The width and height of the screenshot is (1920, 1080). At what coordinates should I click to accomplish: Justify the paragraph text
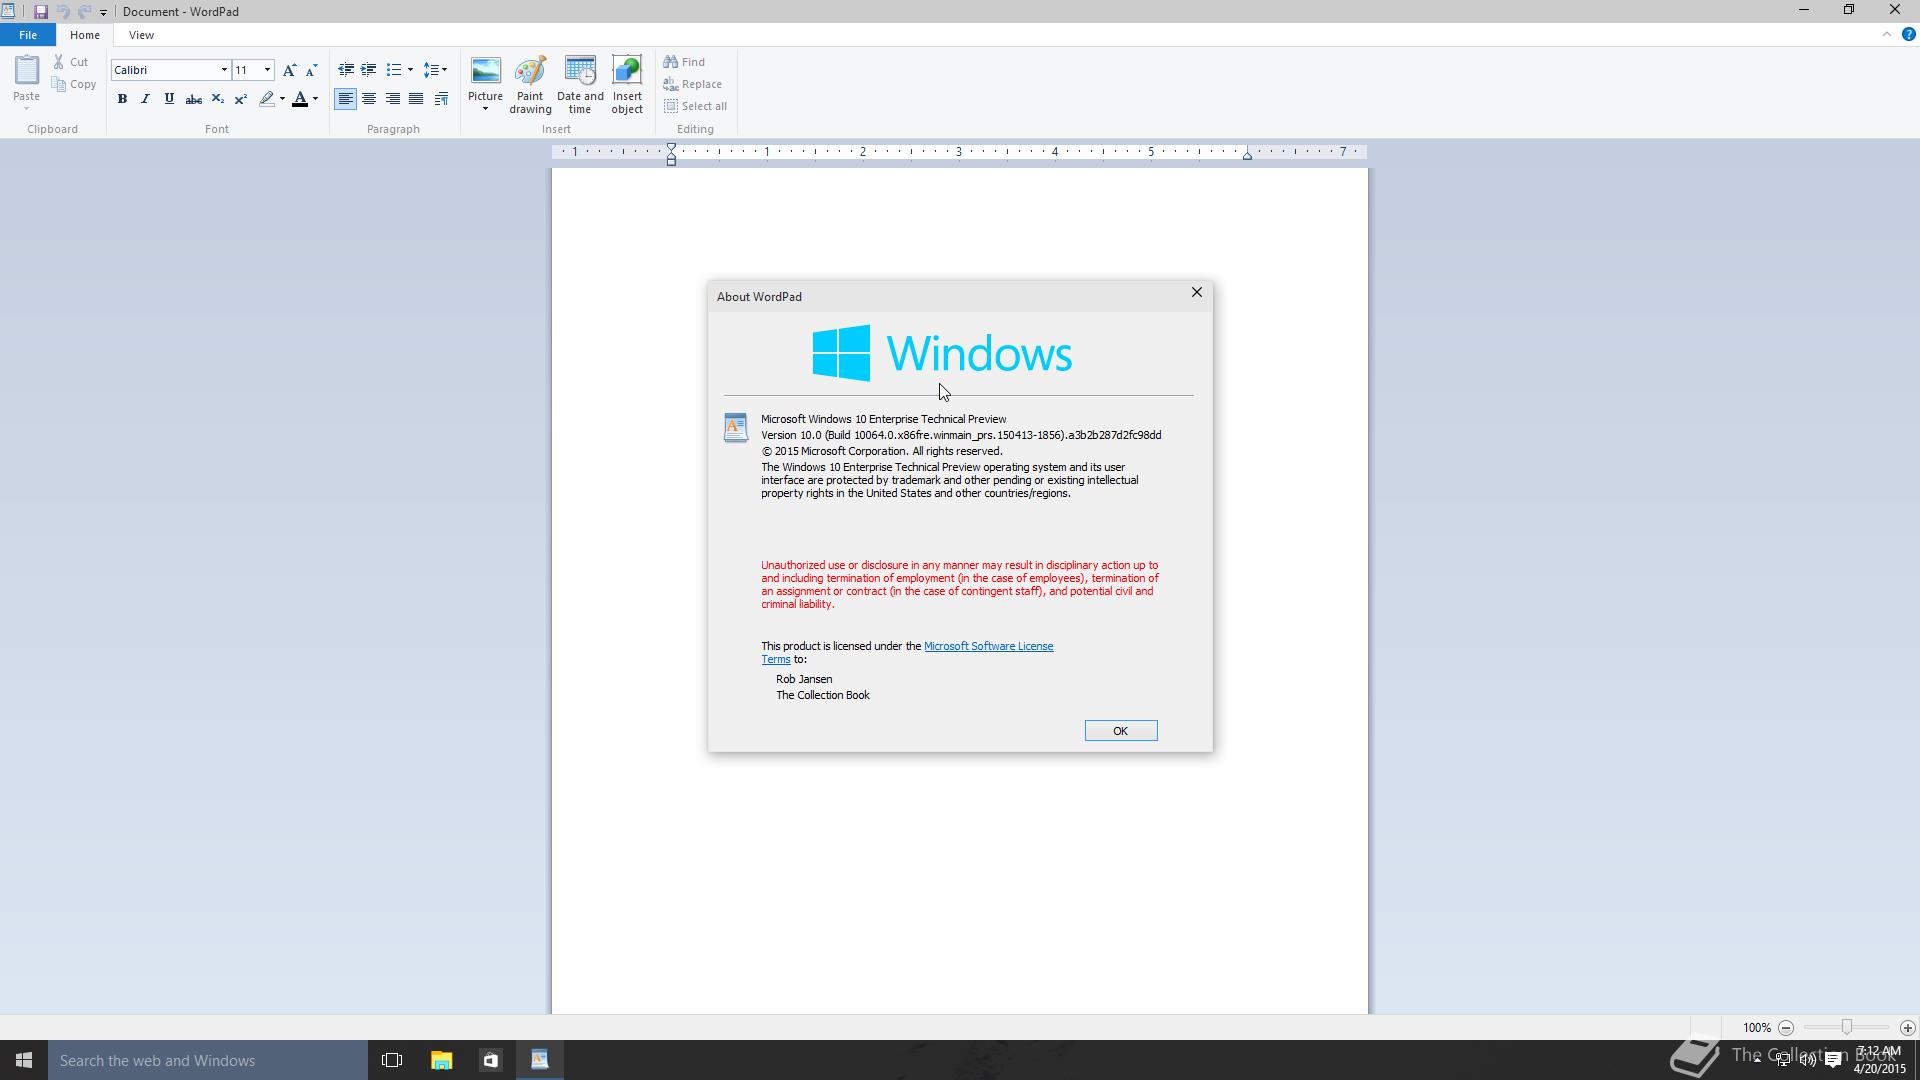point(416,99)
